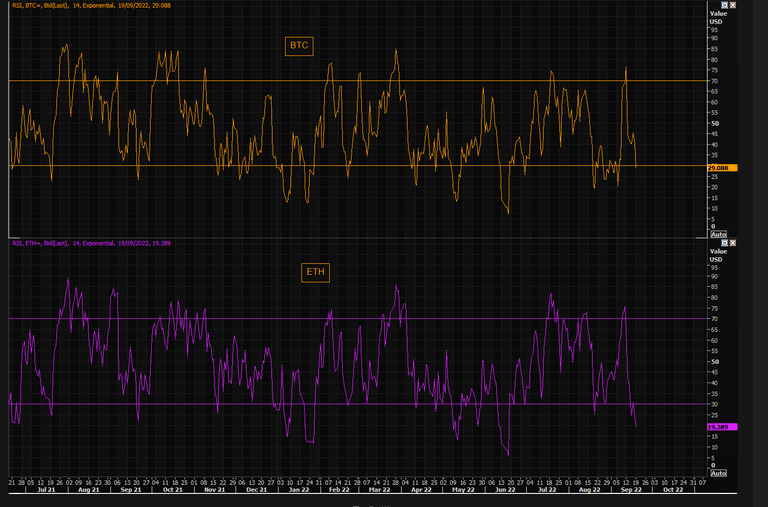Click Jan 22 on the time axis

298,490
